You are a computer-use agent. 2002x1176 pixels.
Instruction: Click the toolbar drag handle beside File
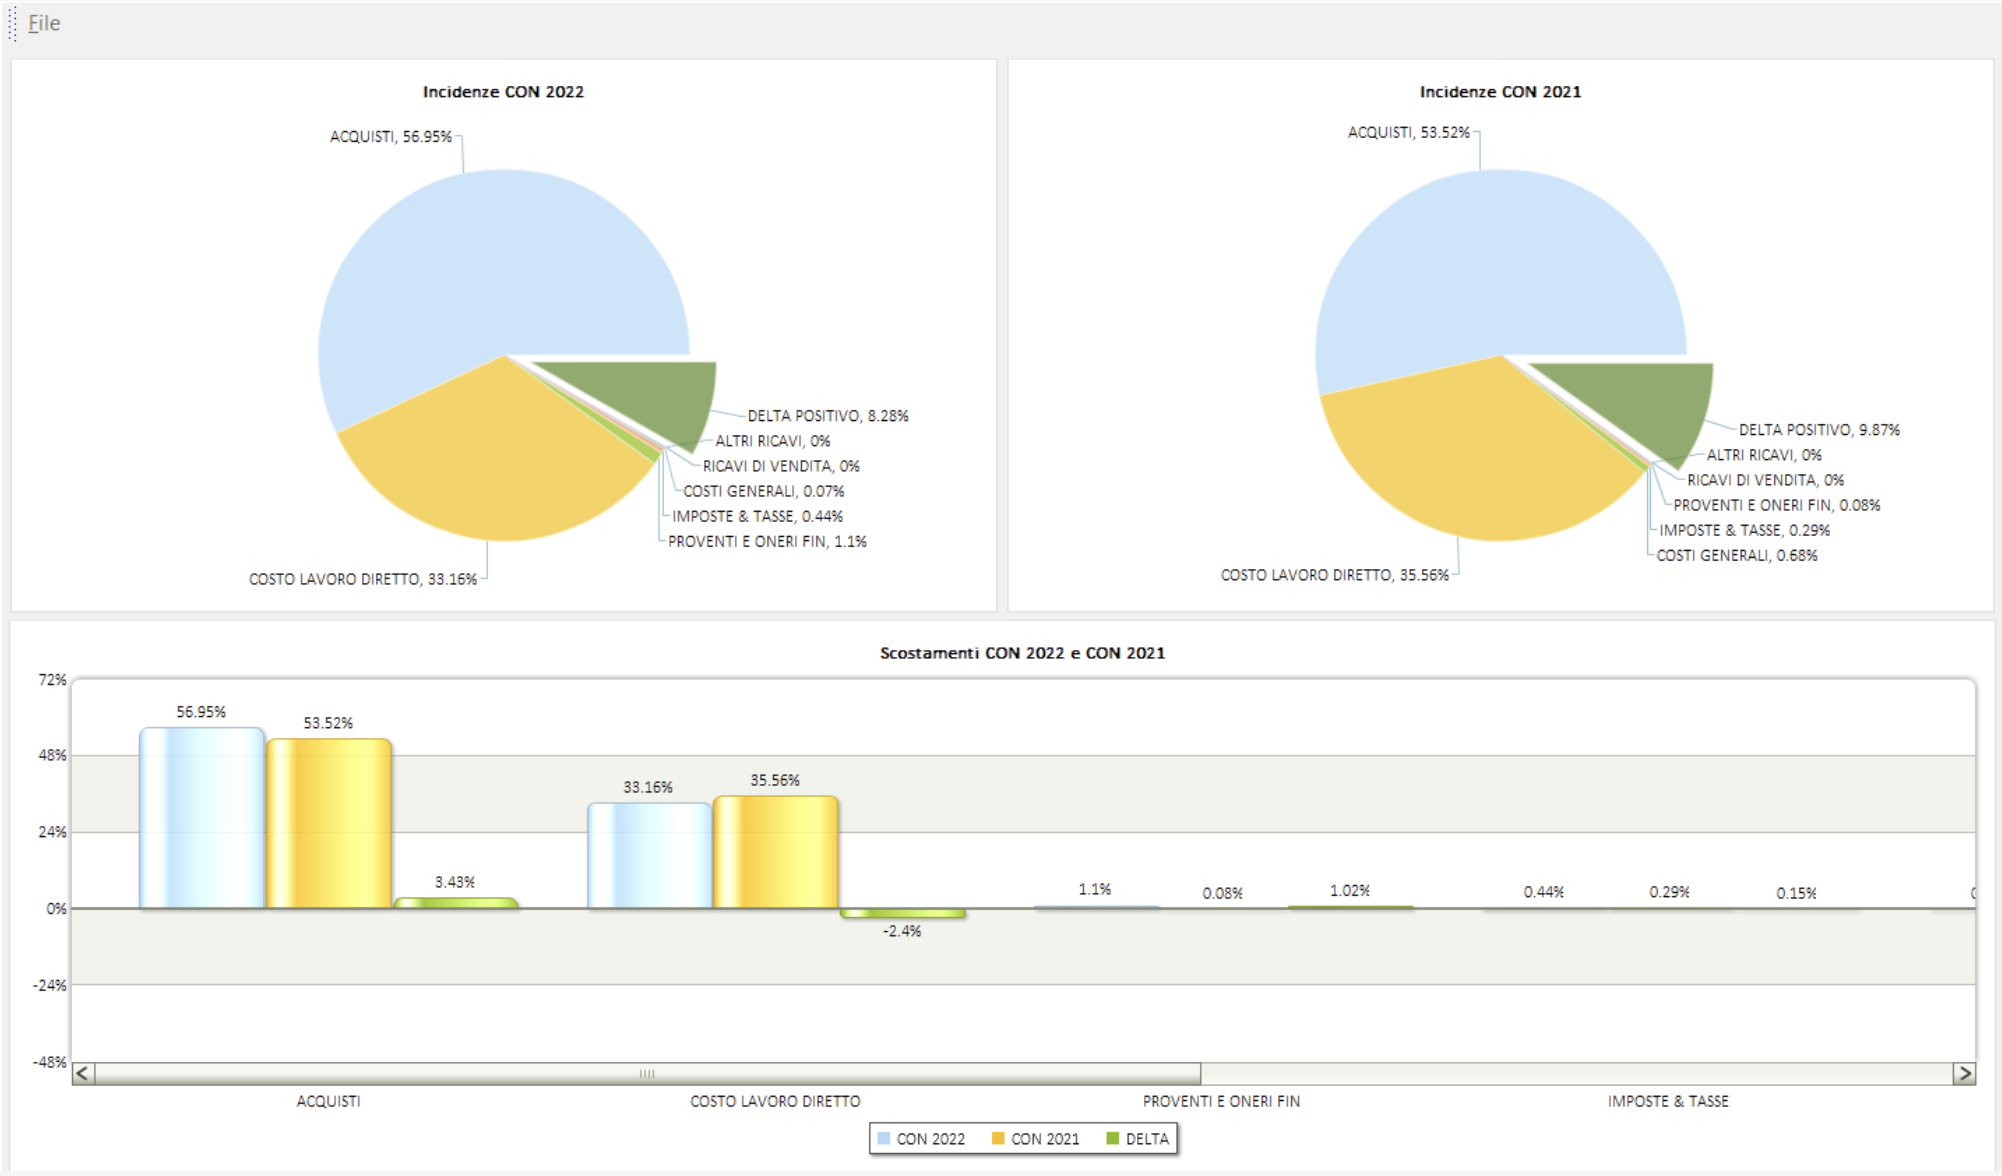pos(12,23)
